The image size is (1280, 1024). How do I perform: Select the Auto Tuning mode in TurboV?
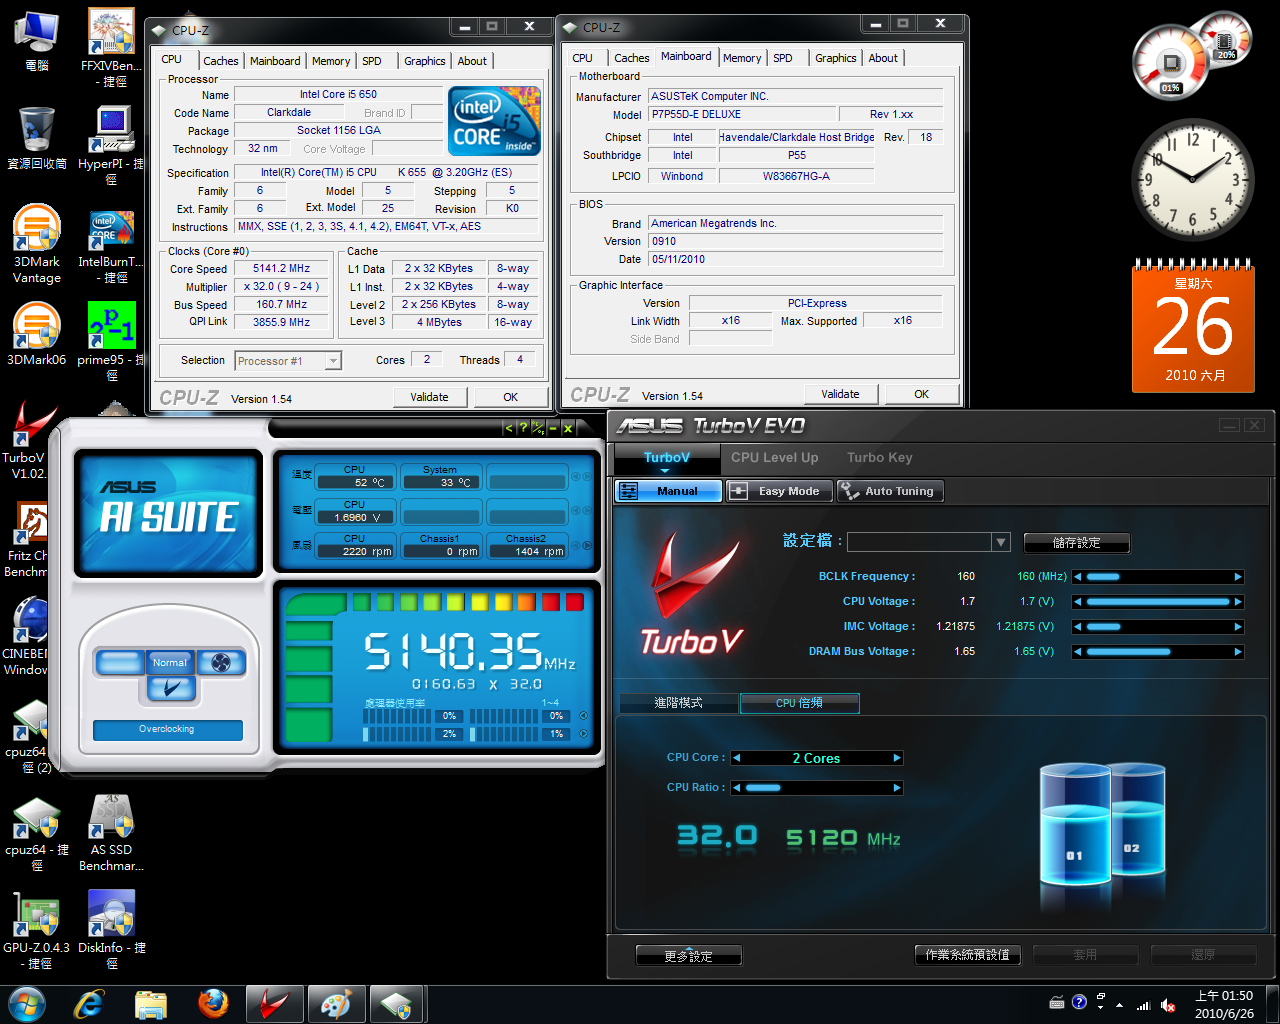pyautogui.click(x=889, y=491)
